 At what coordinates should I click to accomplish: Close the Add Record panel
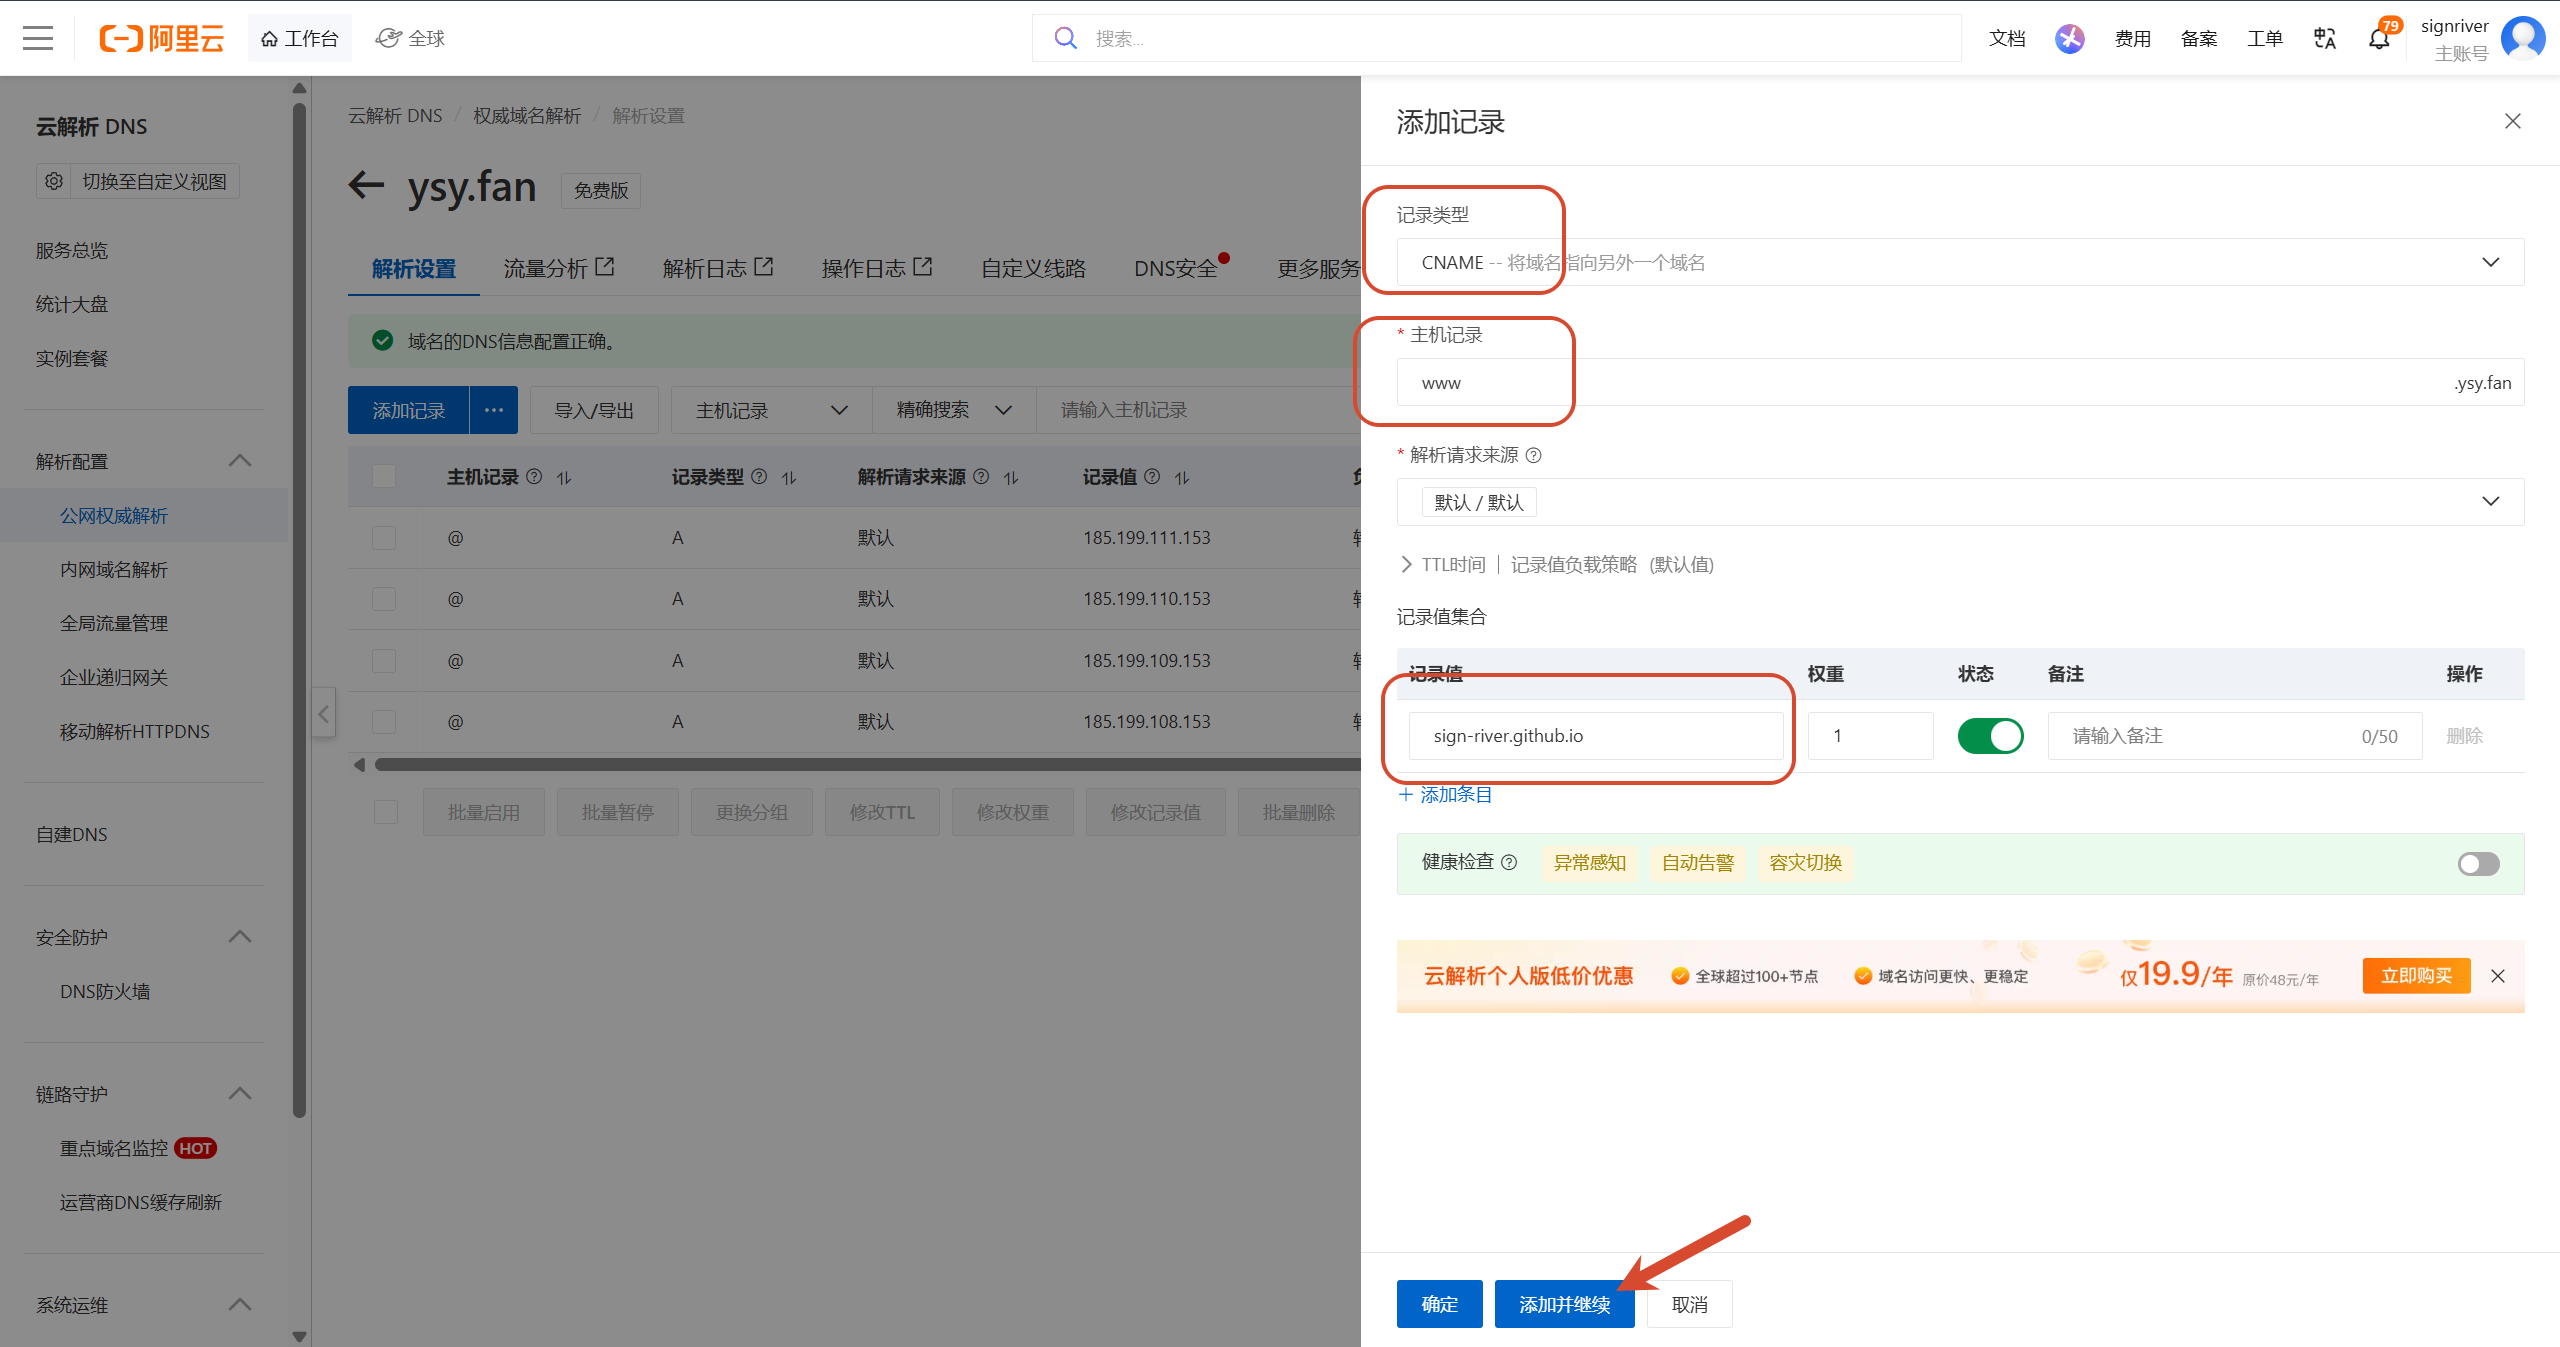pyautogui.click(x=2513, y=121)
